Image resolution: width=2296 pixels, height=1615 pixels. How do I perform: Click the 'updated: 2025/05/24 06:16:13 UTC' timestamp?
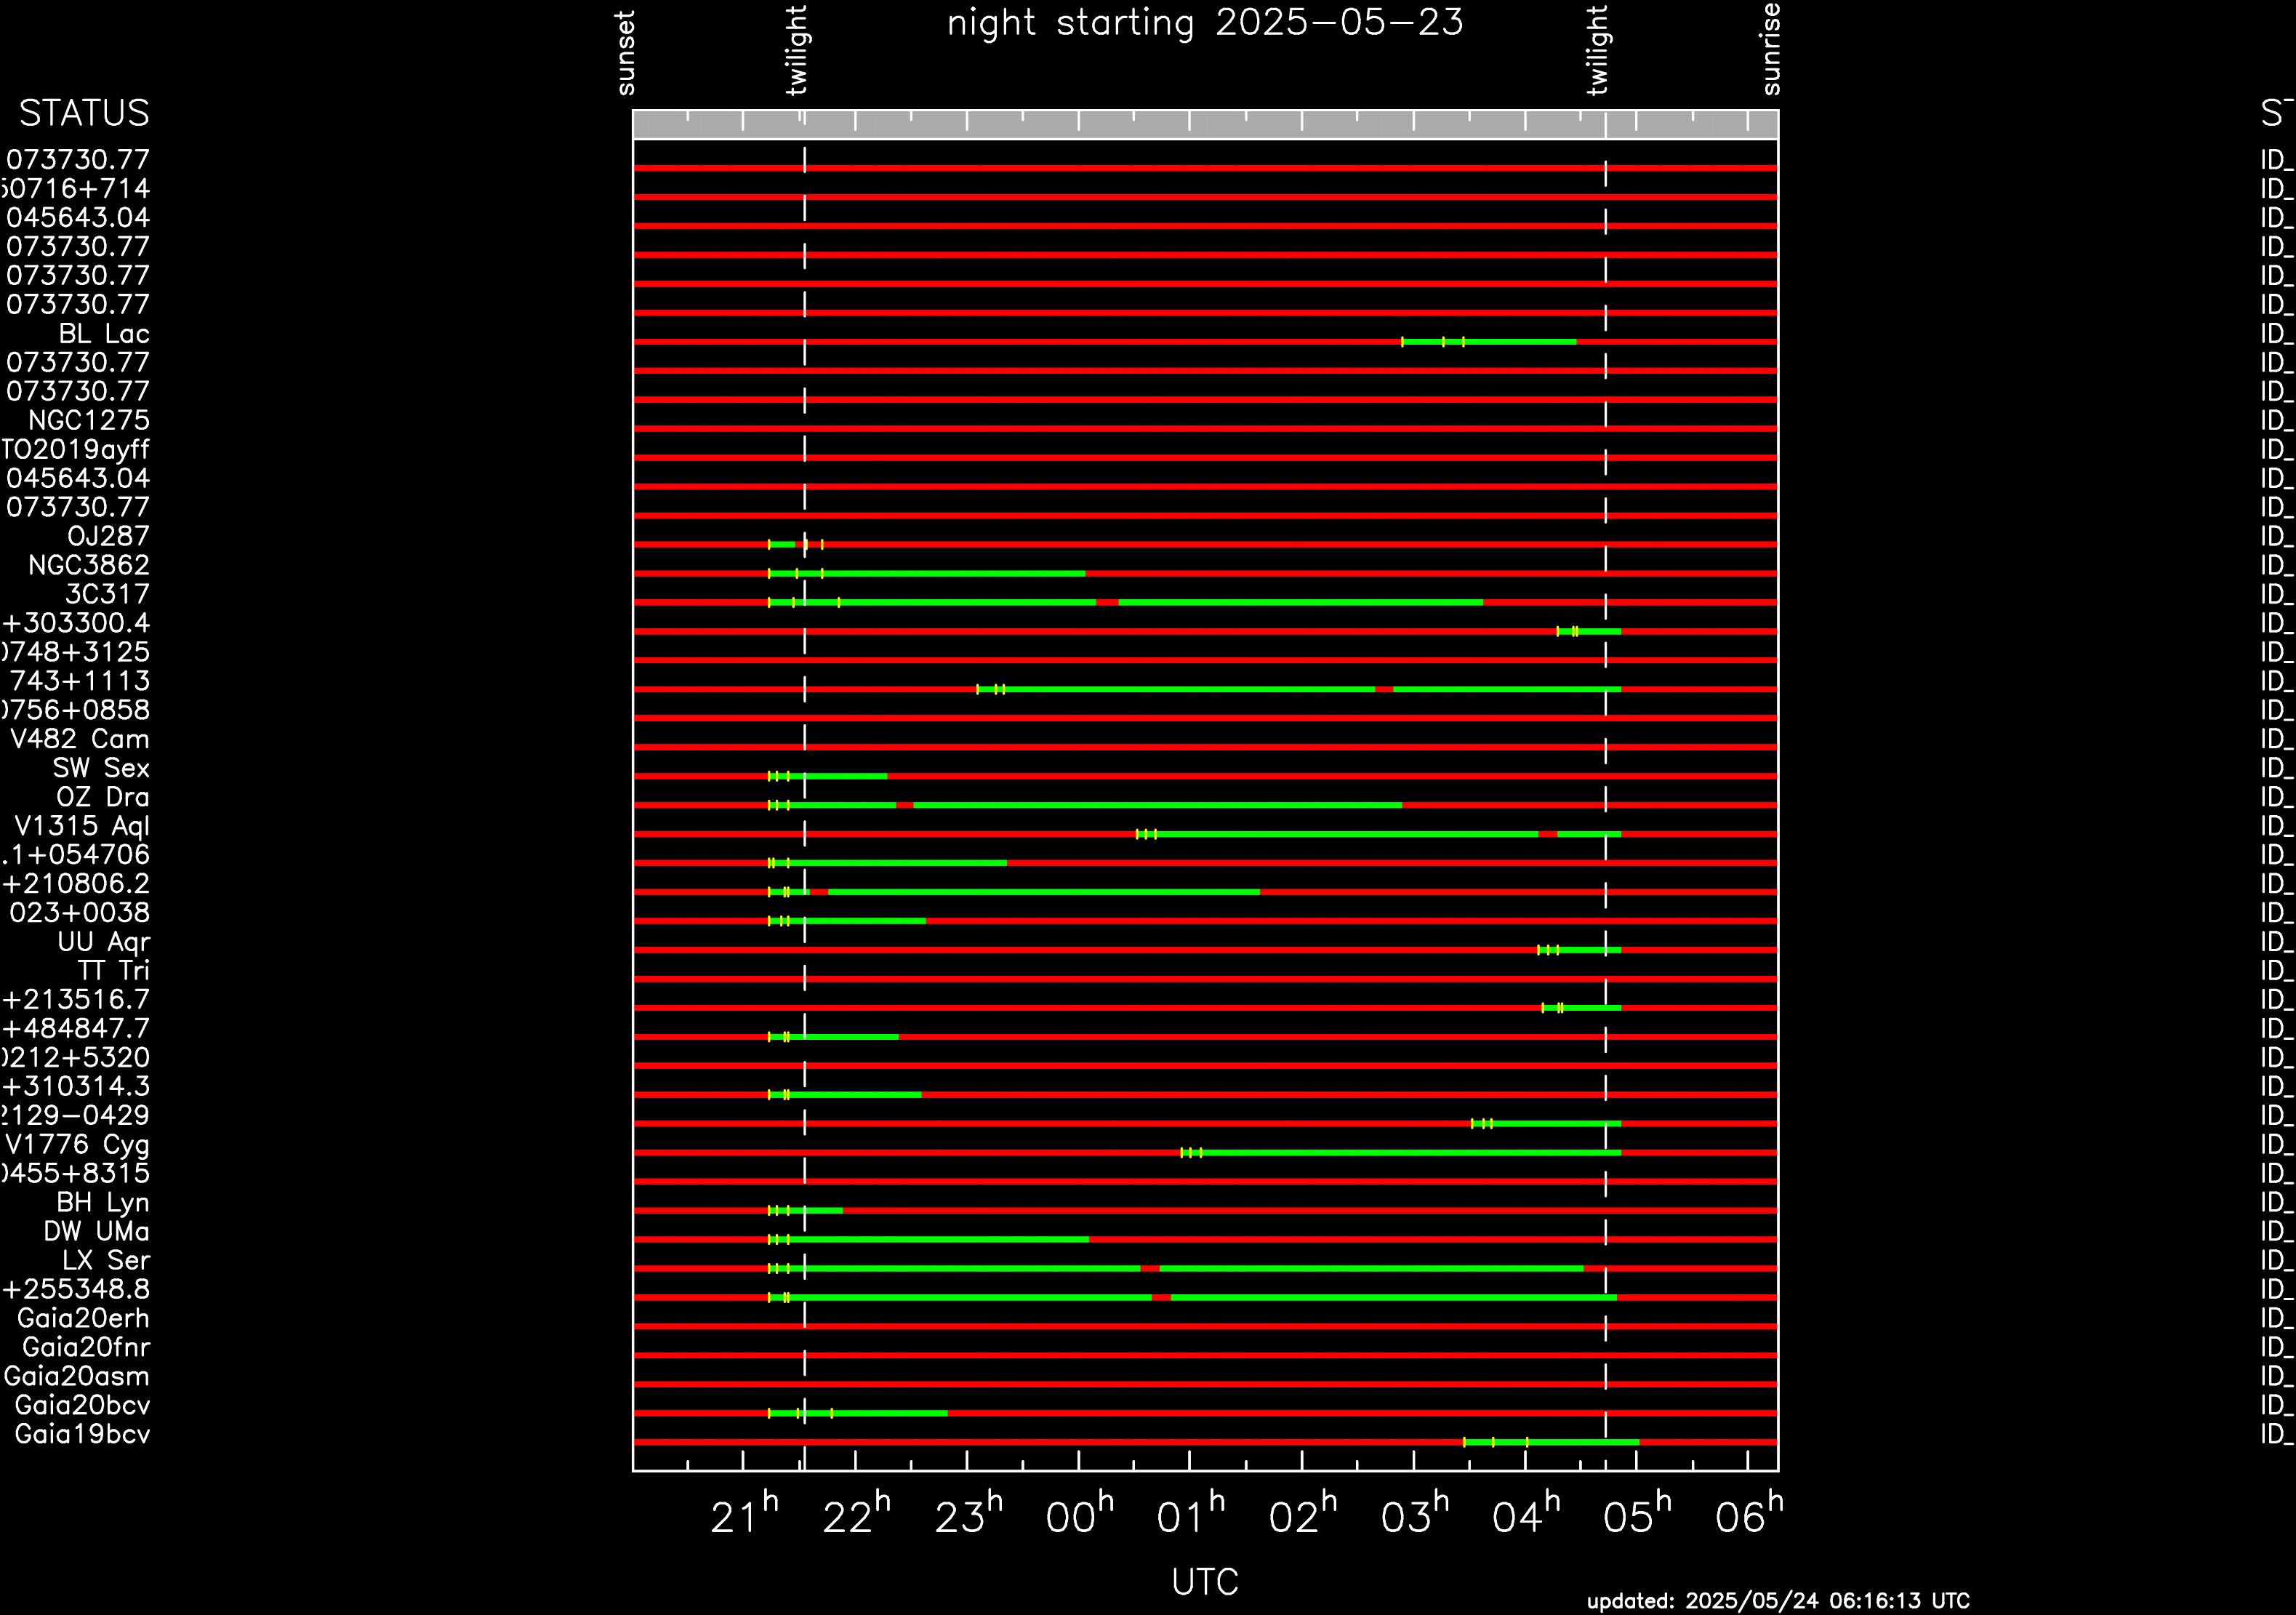tap(1778, 1601)
